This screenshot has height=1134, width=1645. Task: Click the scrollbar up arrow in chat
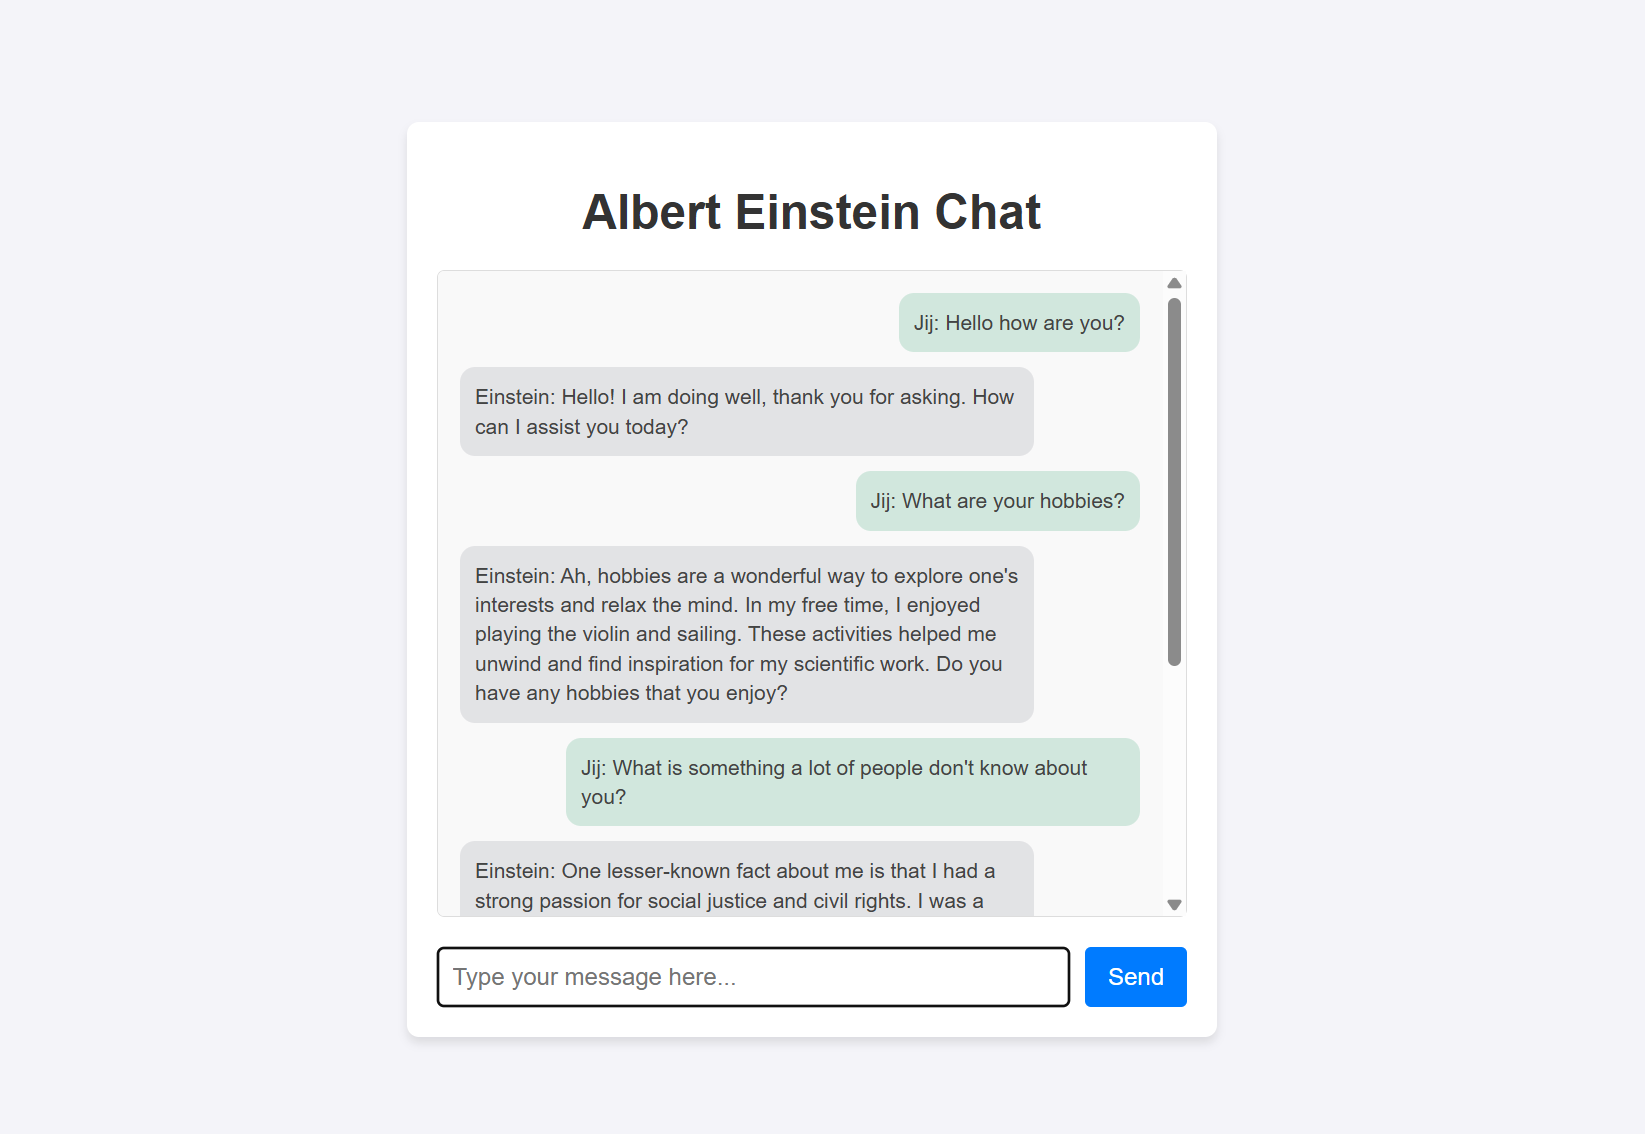coord(1174,283)
